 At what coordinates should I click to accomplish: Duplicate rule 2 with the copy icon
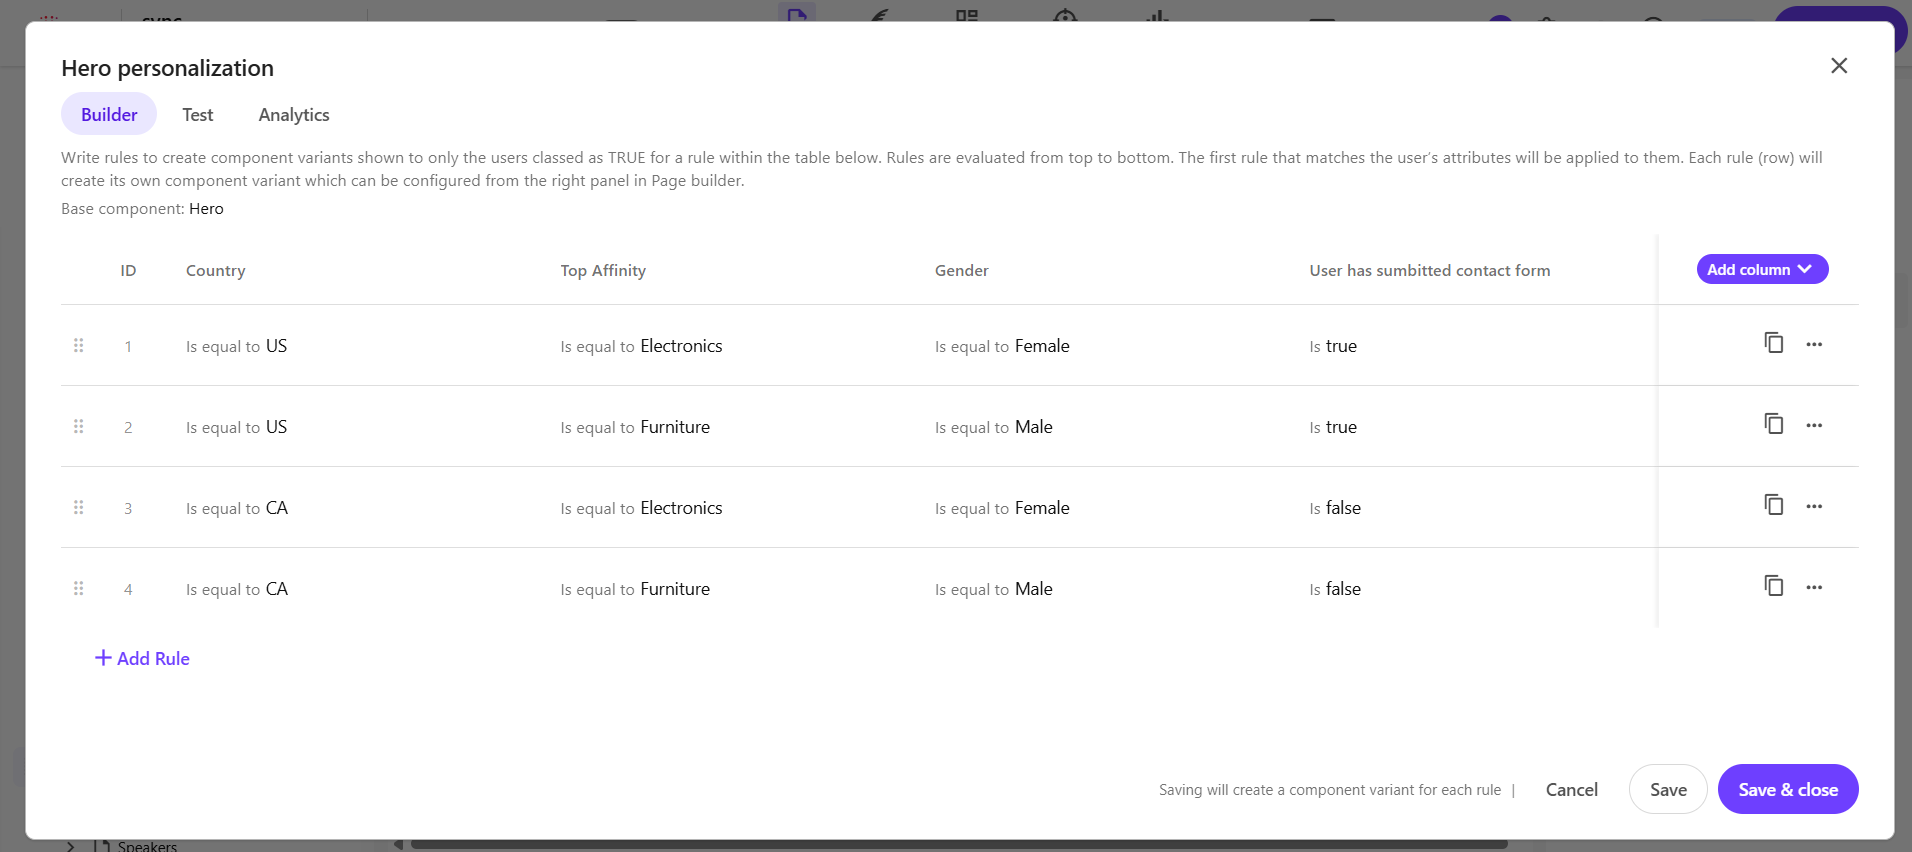coord(1773,424)
